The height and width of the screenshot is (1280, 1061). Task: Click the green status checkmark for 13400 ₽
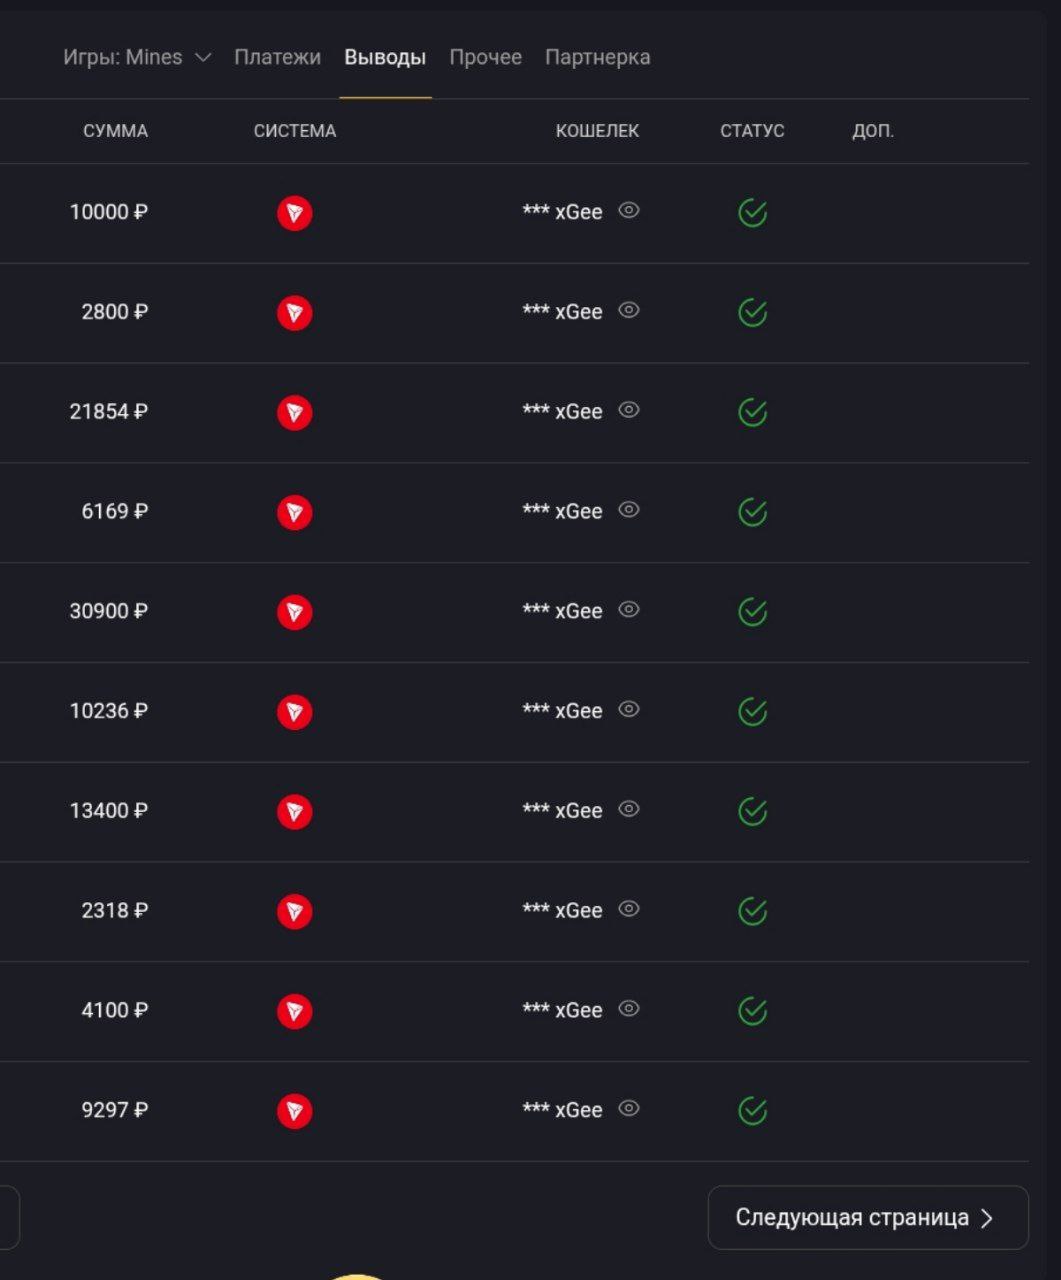752,812
